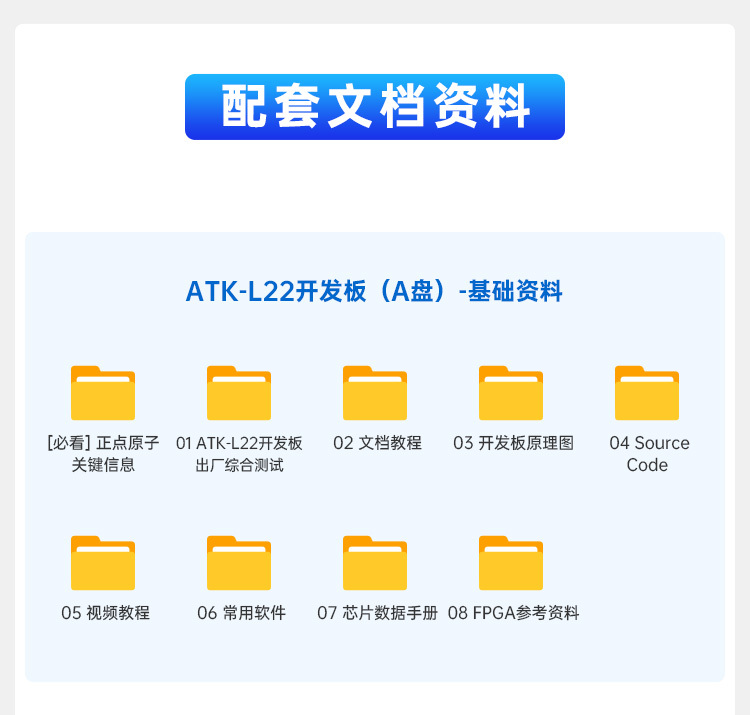Open the [必看] 正点原子关键信息 folder icon

point(103,393)
